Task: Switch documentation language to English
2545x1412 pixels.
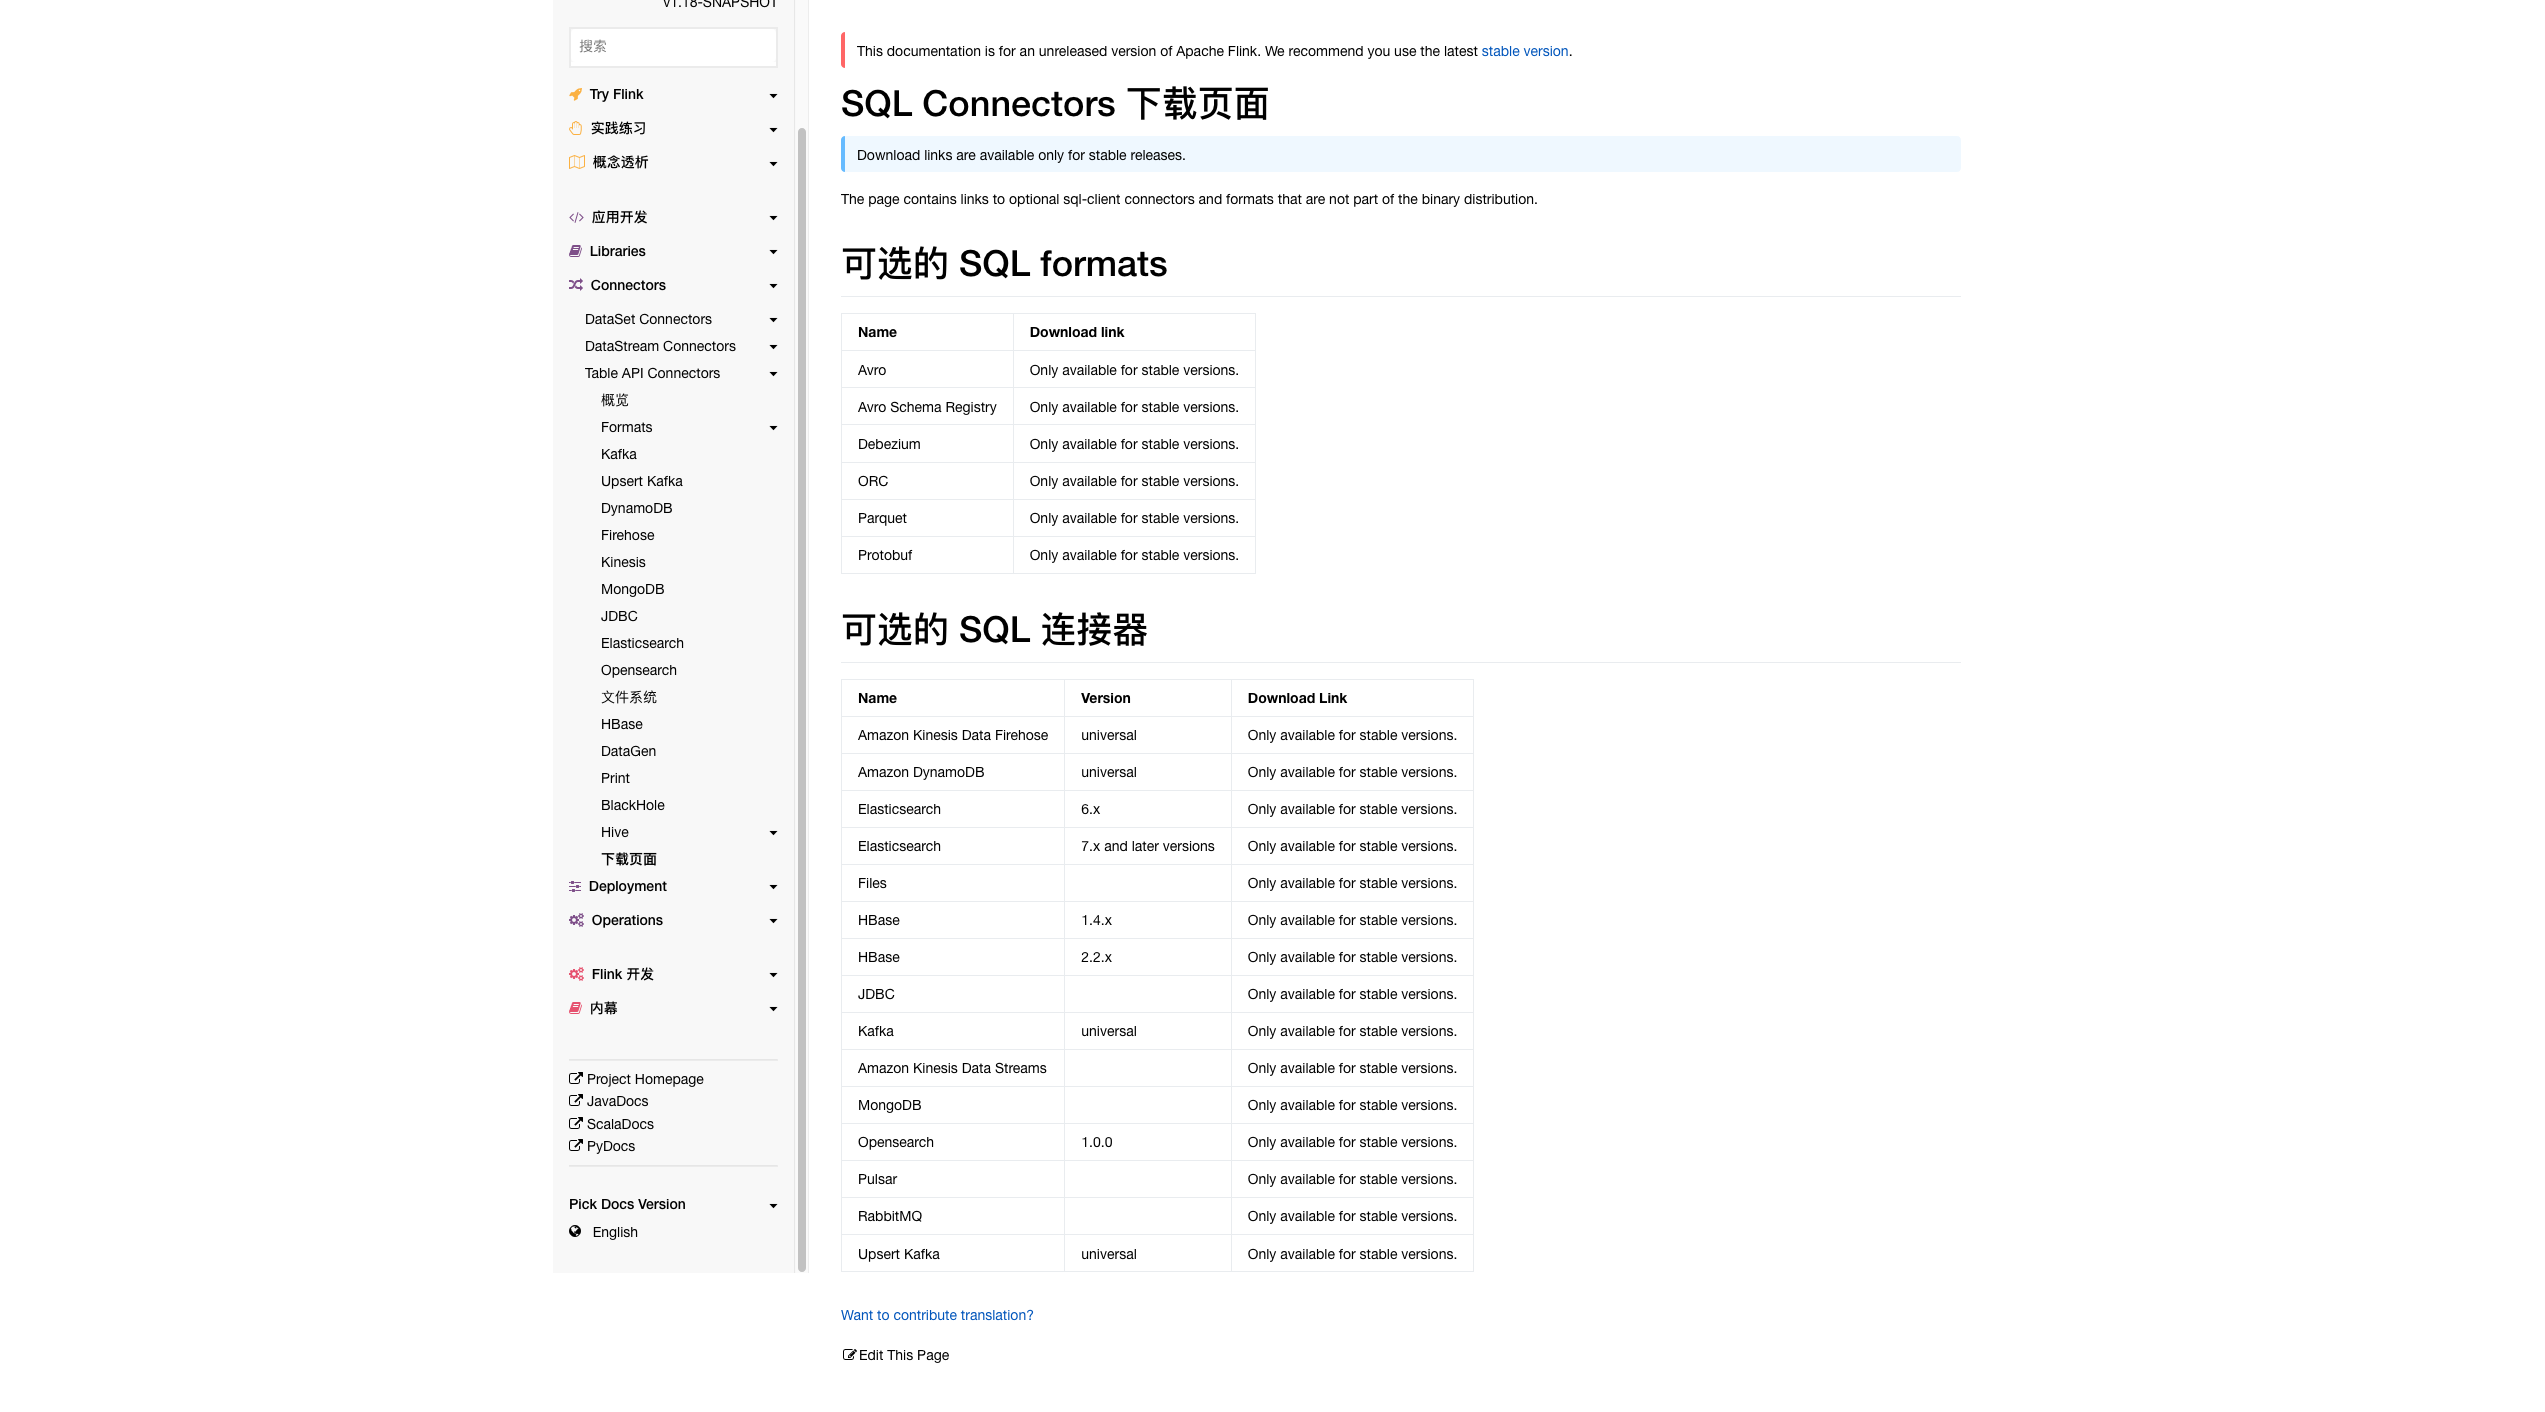Action: (x=615, y=1232)
